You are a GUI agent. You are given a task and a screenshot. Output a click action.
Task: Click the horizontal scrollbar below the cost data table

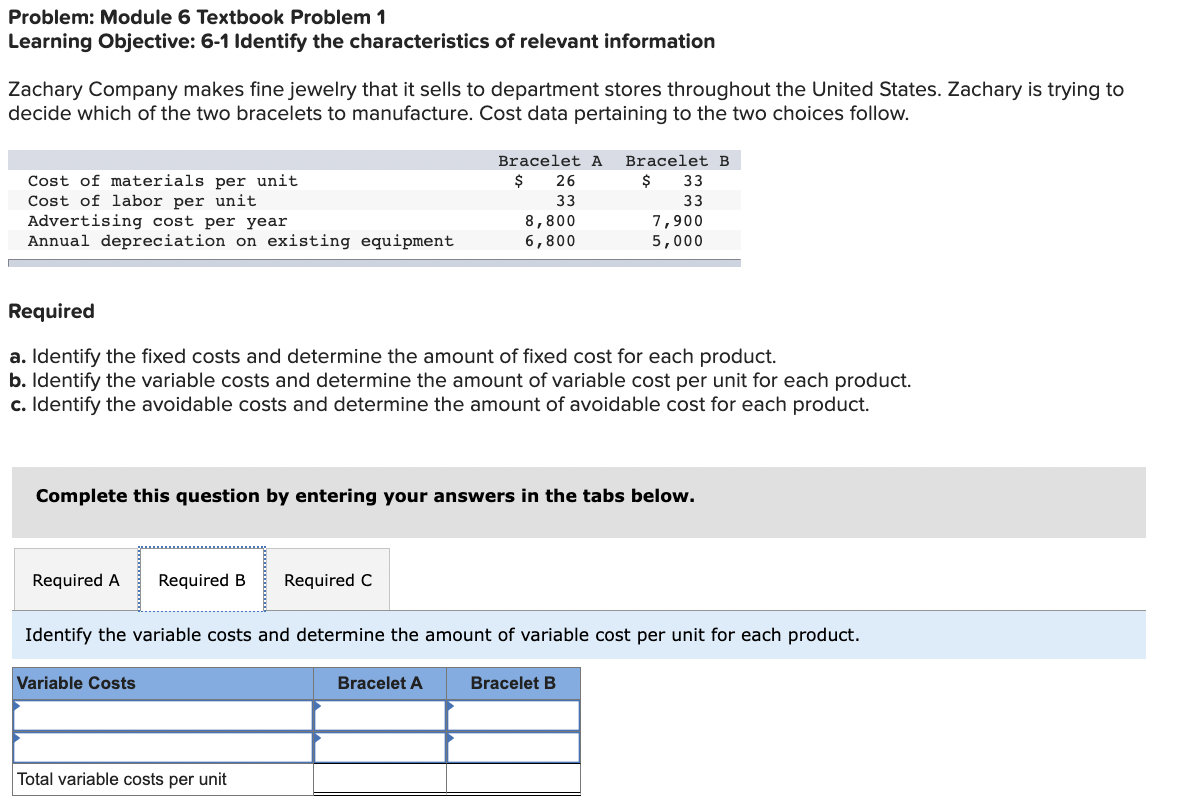[374, 262]
